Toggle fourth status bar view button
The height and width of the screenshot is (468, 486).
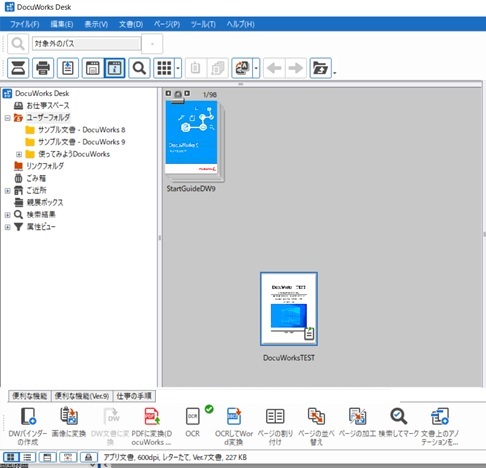point(68,457)
